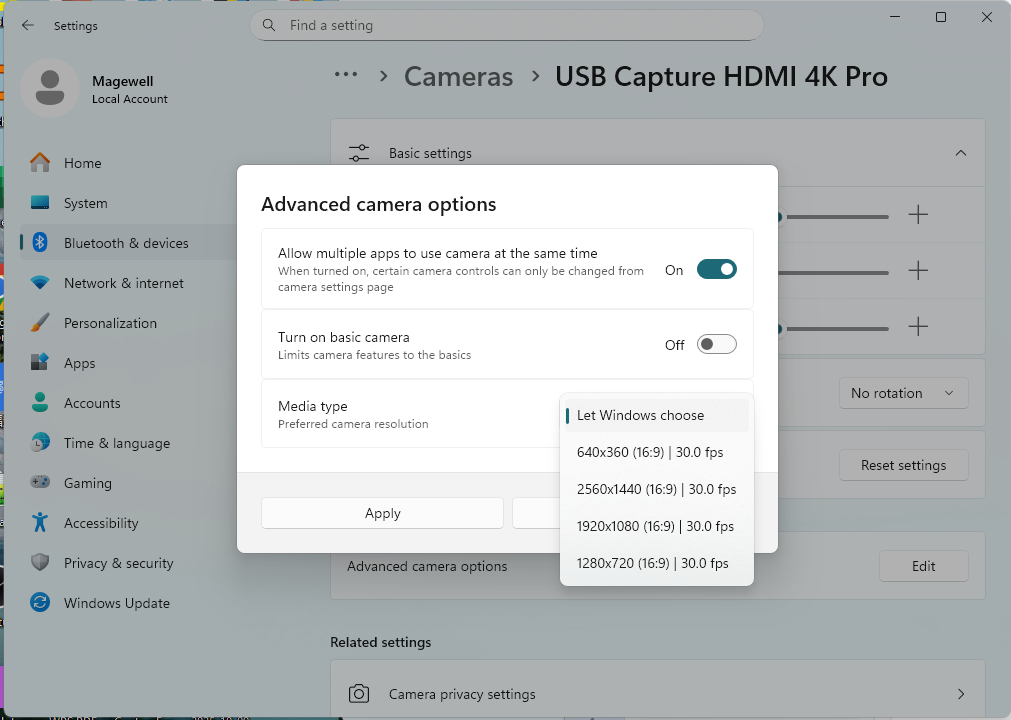1011x720 pixels.
Task: Open the No rotation dropdown
Action: click(x=903, y=393)
